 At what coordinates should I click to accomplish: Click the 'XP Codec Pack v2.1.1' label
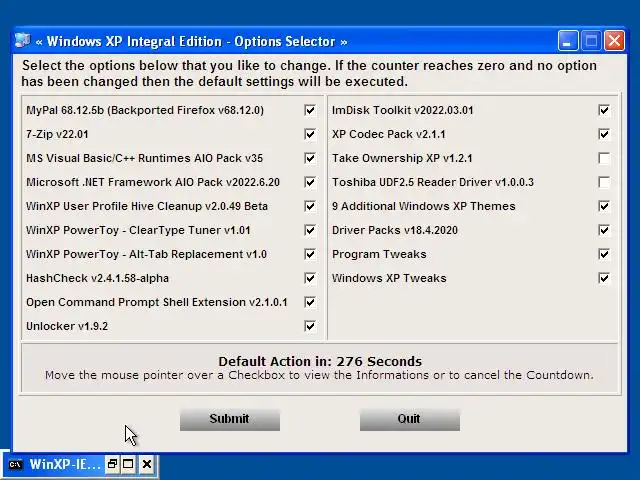pos(389,134)
